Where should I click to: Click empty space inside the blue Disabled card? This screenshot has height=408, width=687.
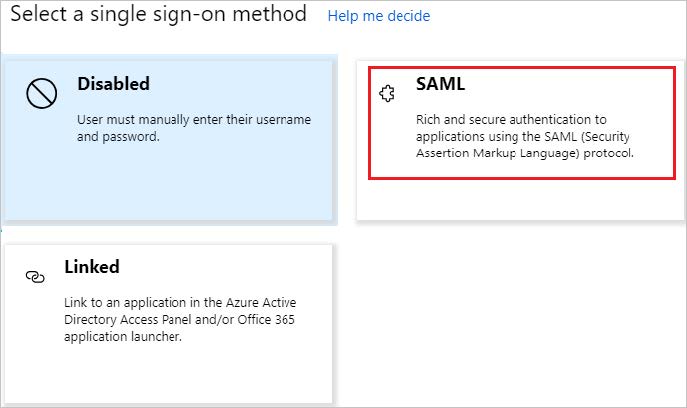170,185
